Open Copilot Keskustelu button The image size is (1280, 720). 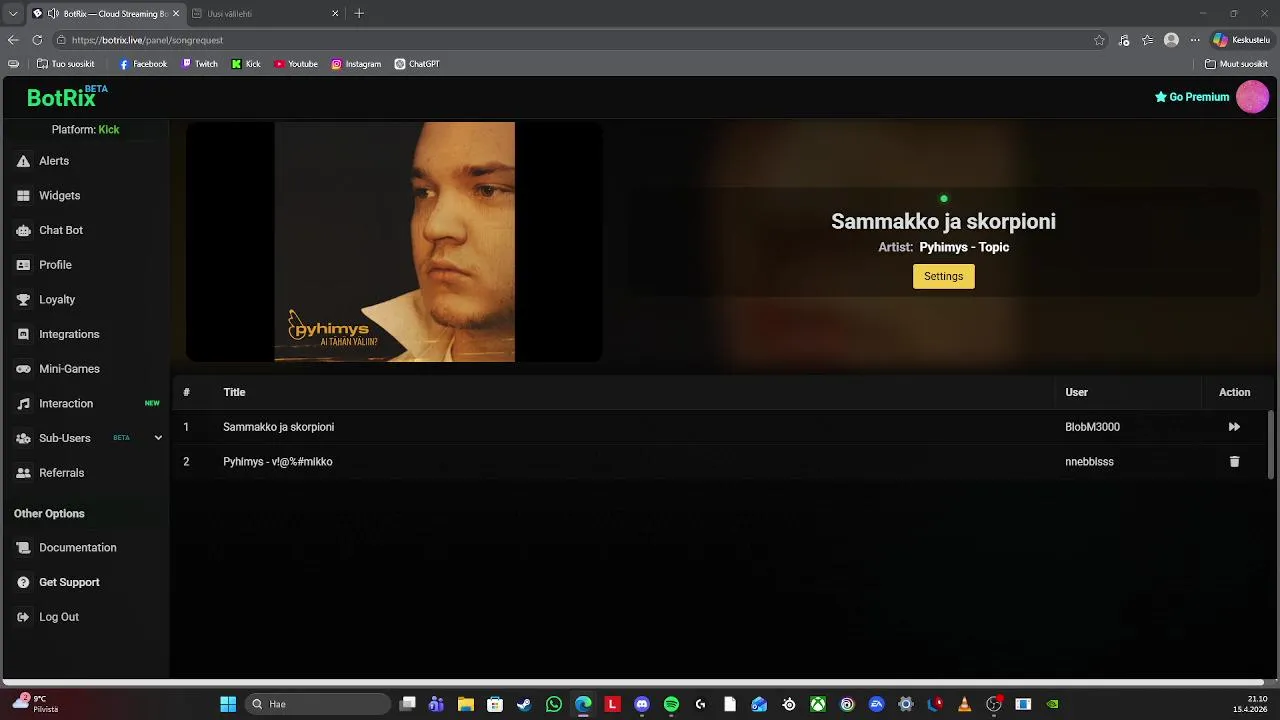point(1241,40)
